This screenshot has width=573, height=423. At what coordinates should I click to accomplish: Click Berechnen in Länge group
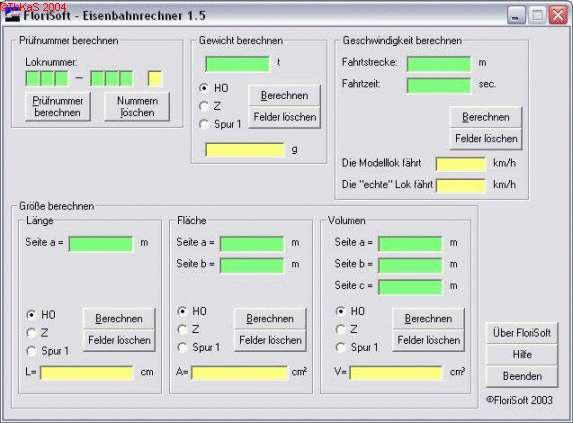click(119, 319)
